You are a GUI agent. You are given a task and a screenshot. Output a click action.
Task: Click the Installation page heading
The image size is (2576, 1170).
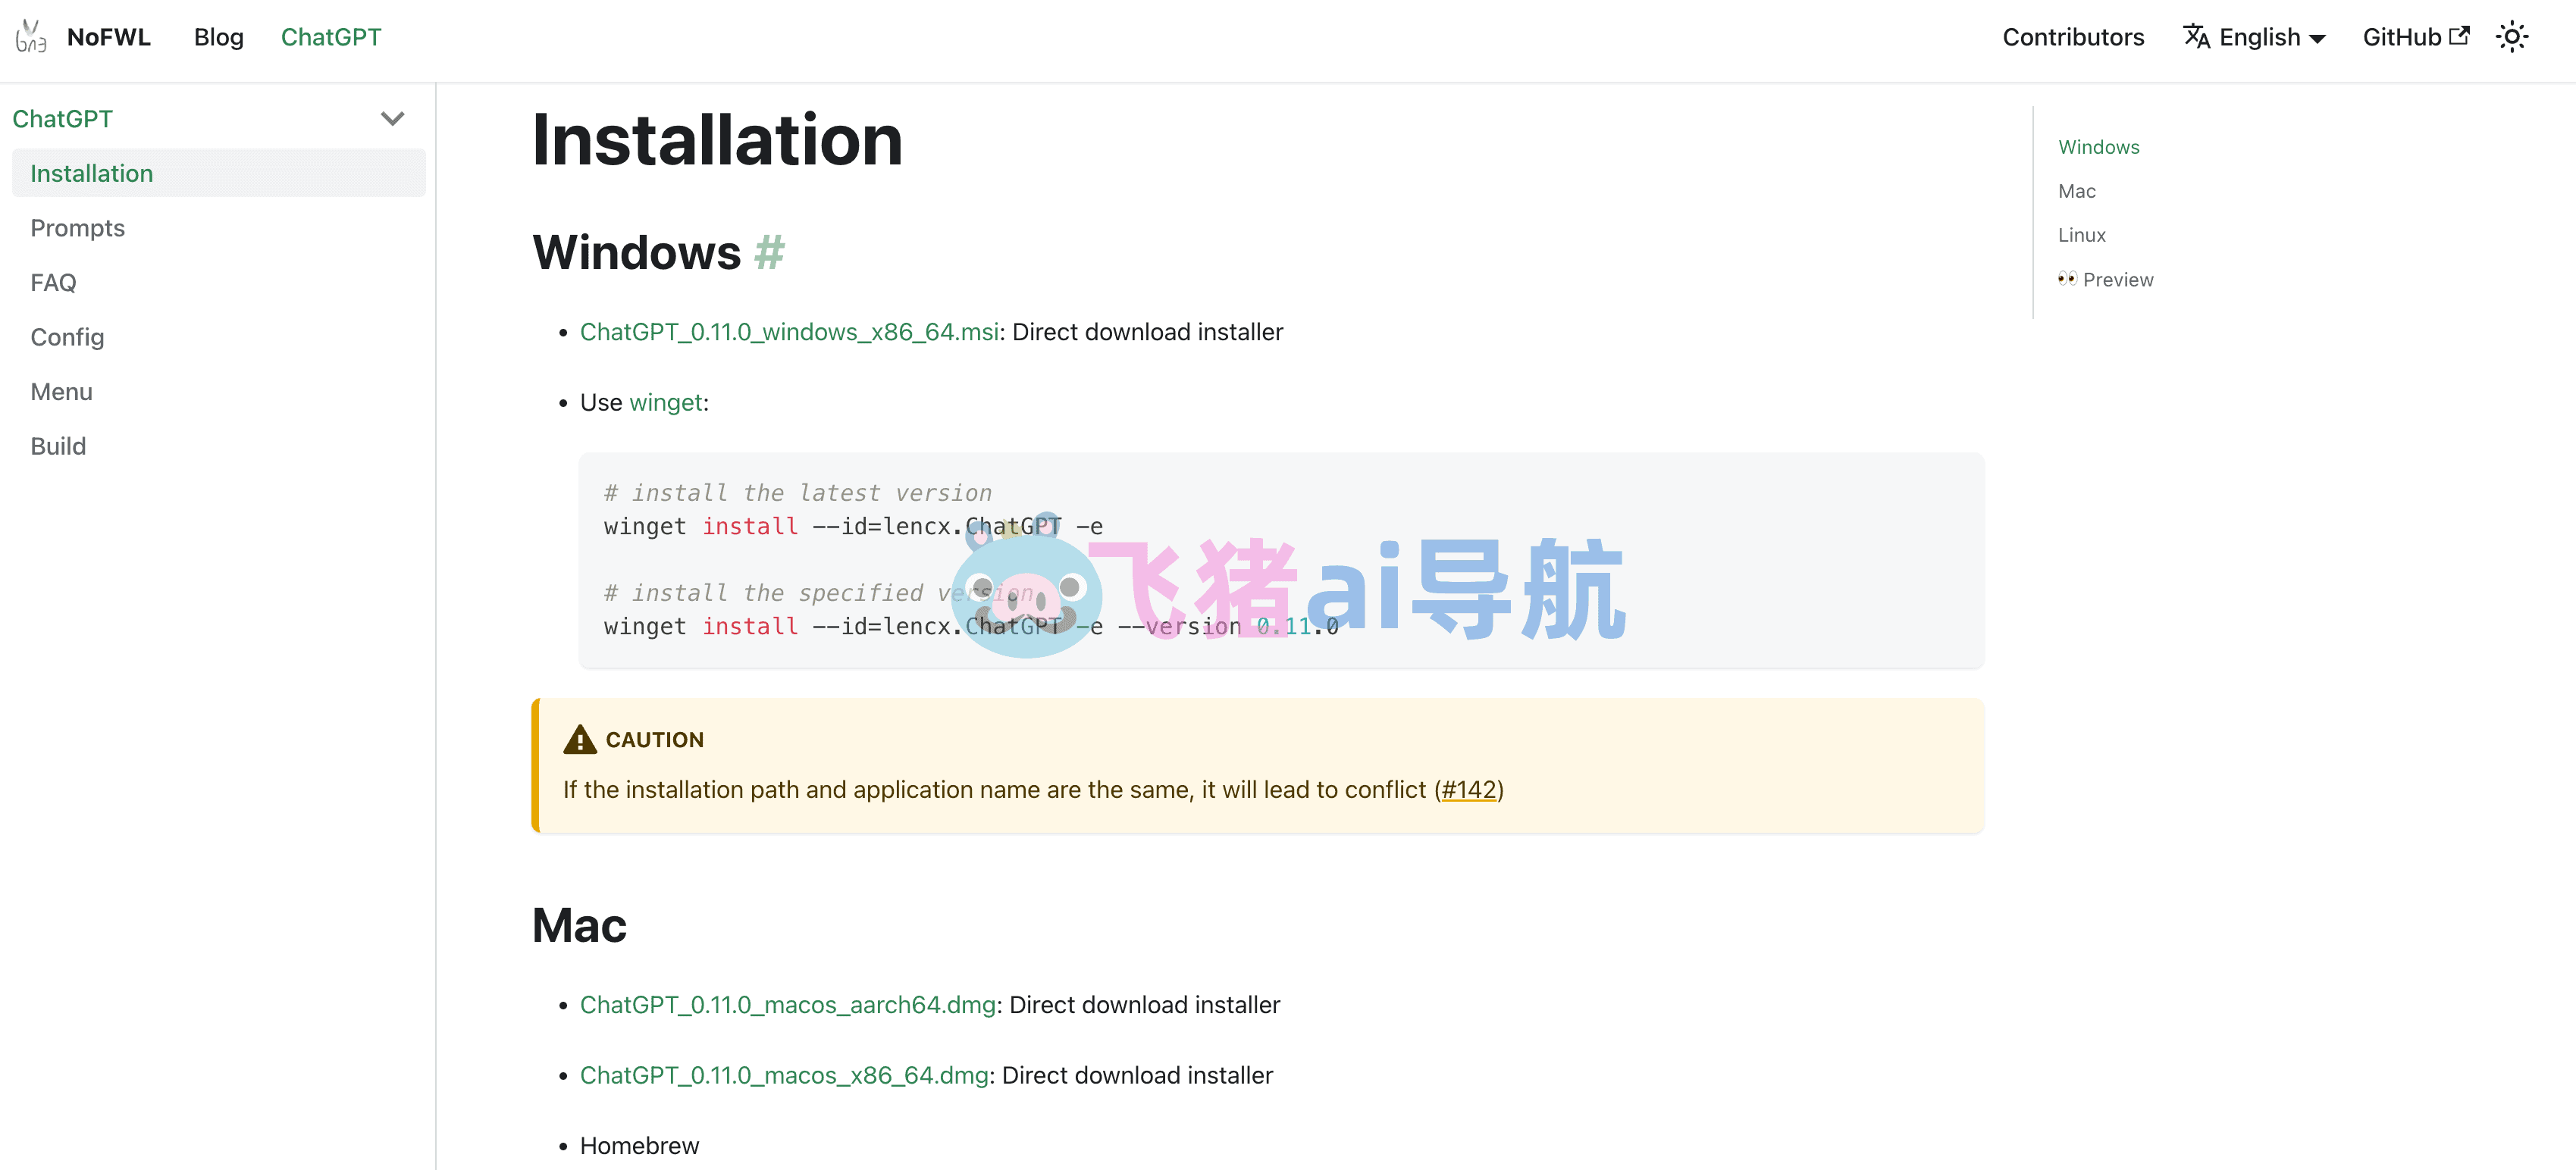717,140
